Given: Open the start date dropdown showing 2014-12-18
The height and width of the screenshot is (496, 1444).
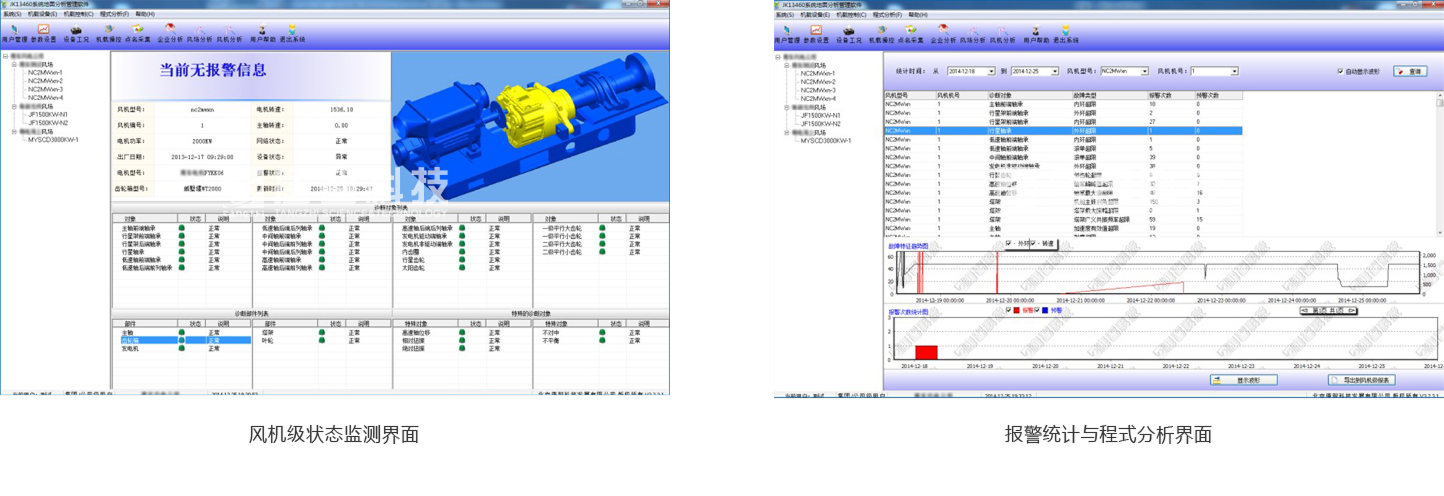Looking at the screenshot, I should tap(992, 72).
